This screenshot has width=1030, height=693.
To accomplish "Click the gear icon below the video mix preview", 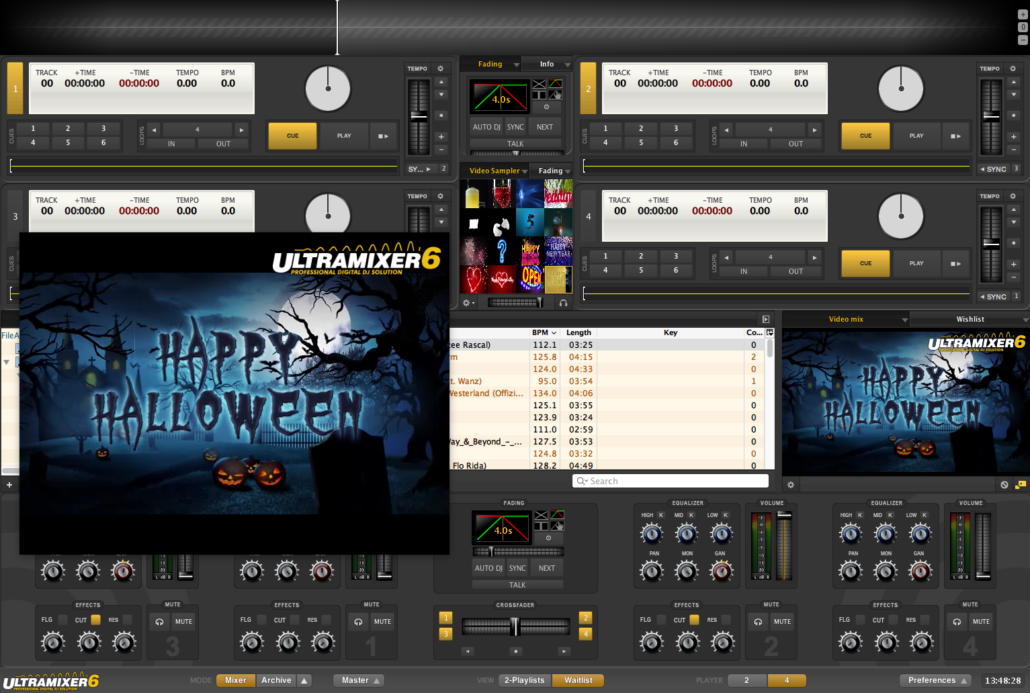I will (x=791, y=484).
